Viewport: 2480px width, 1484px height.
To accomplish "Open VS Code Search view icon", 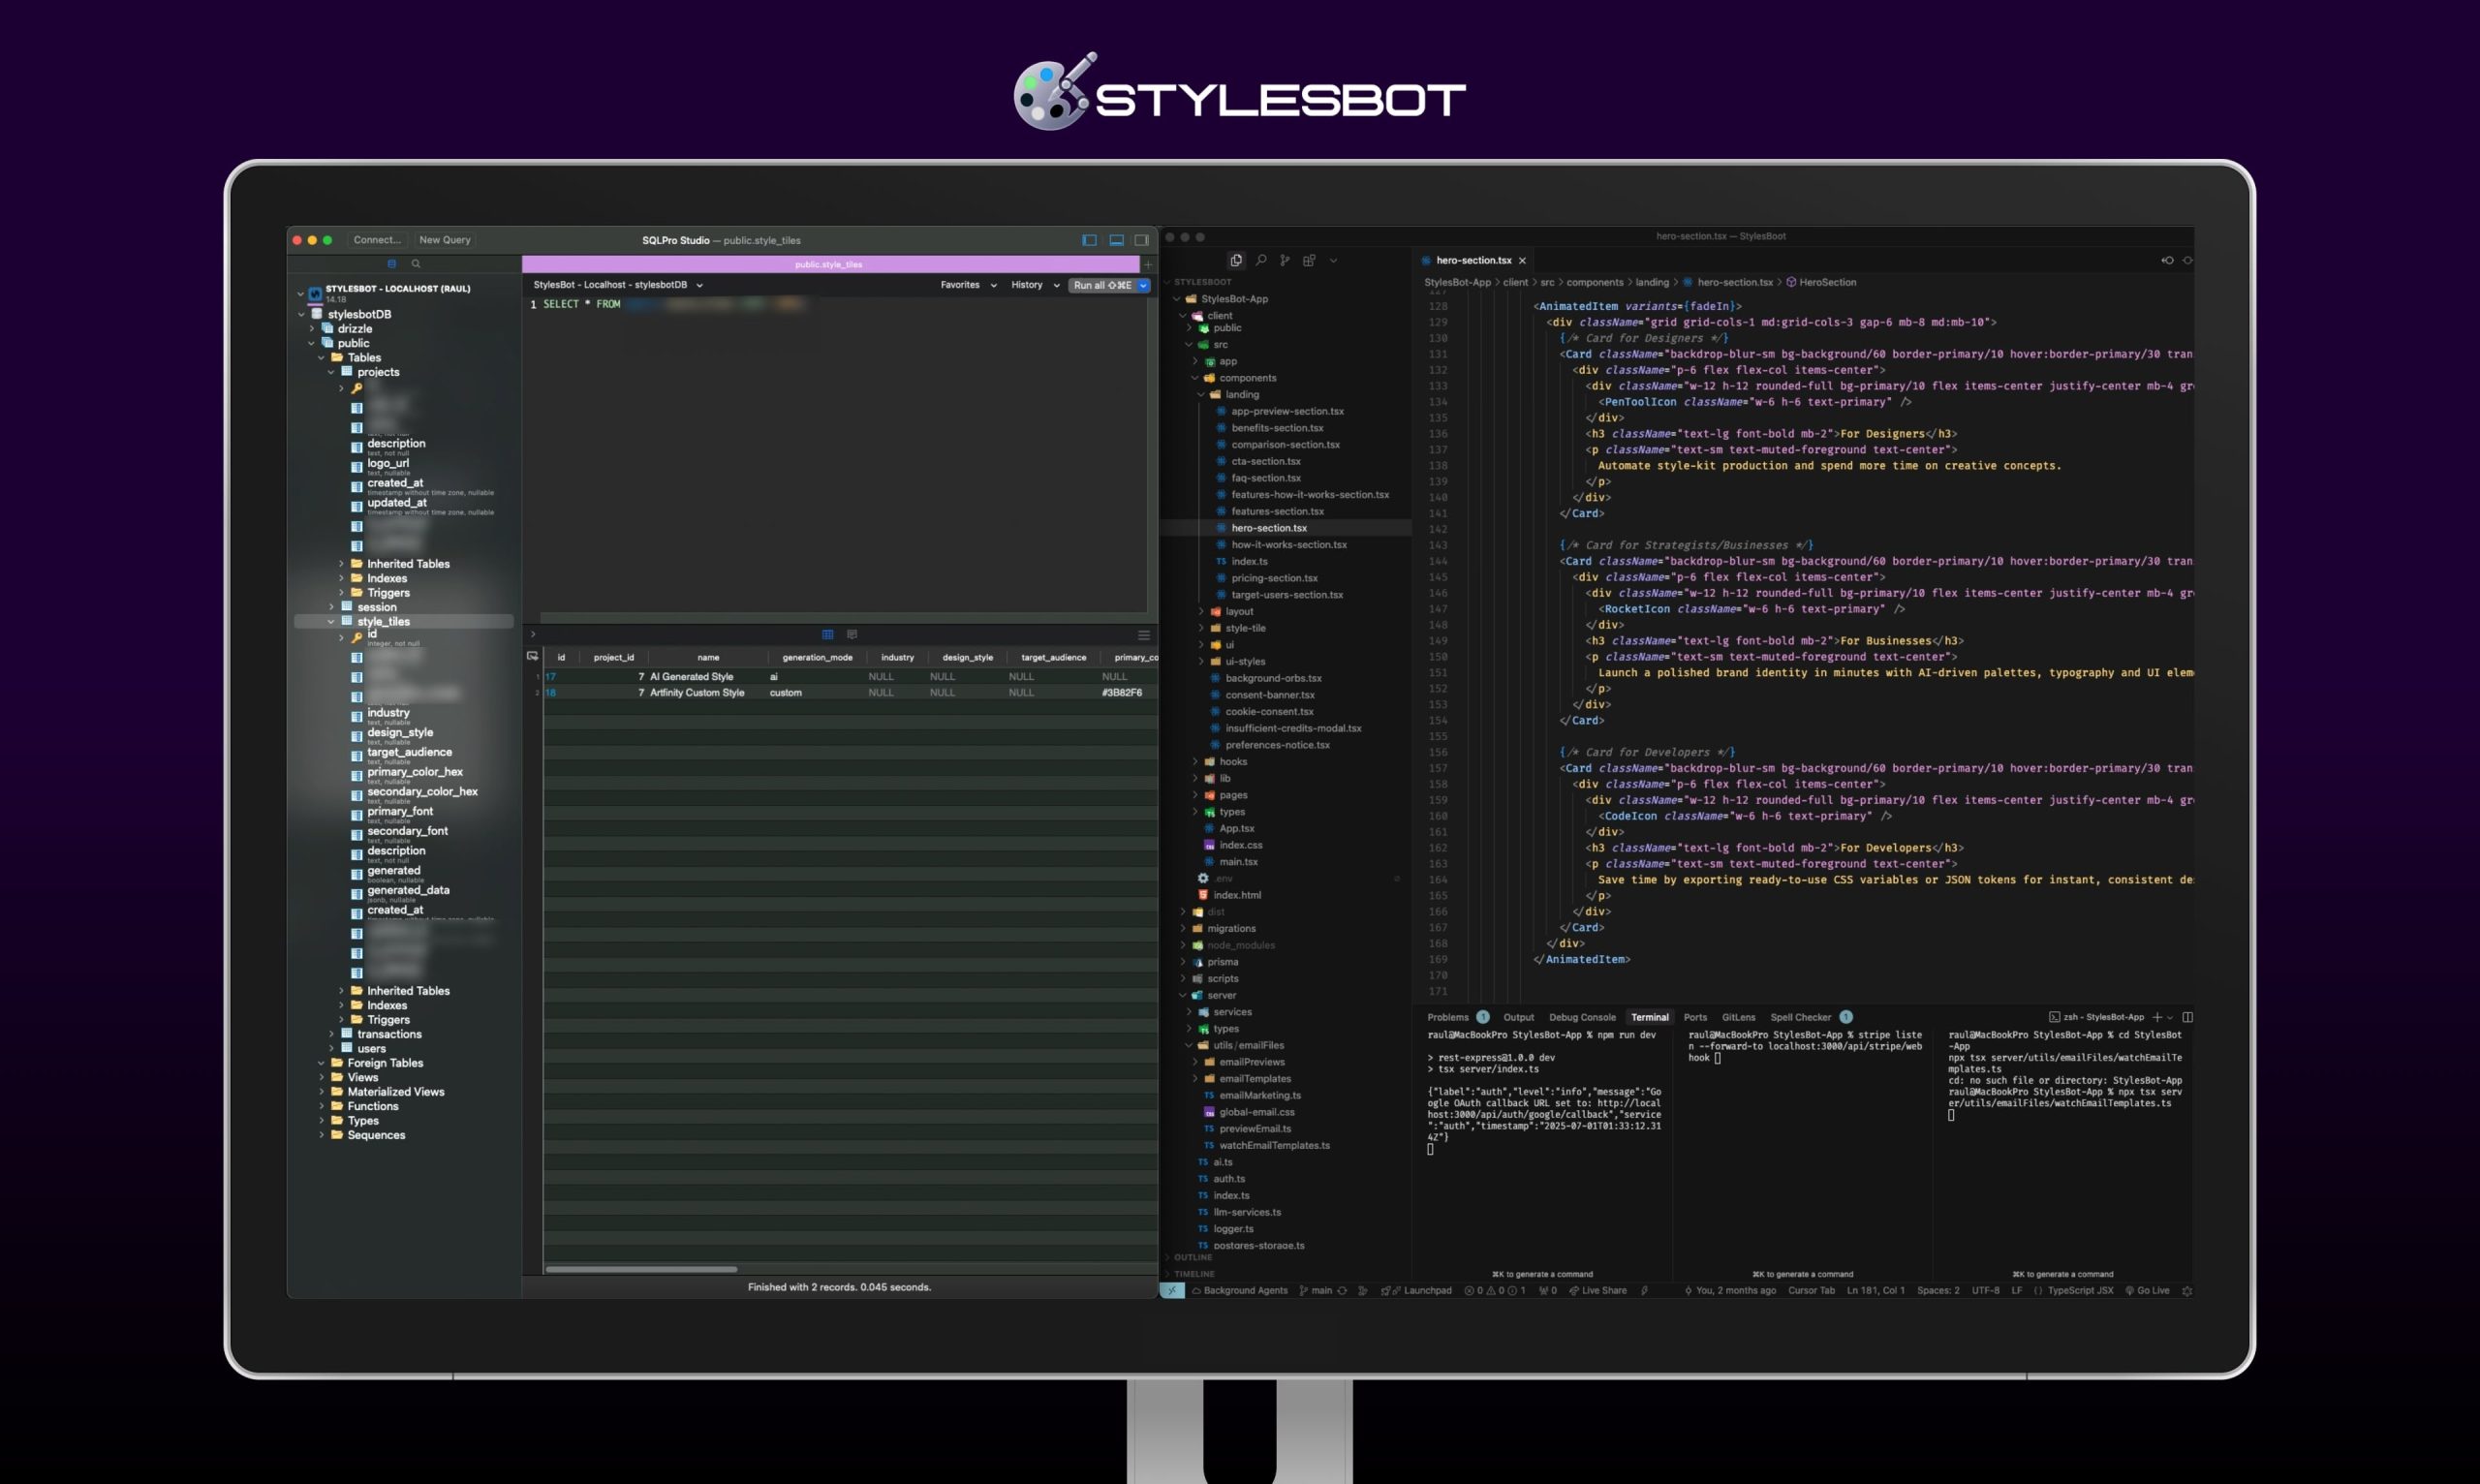I will pyautogui.click(x=1261, y=260).
